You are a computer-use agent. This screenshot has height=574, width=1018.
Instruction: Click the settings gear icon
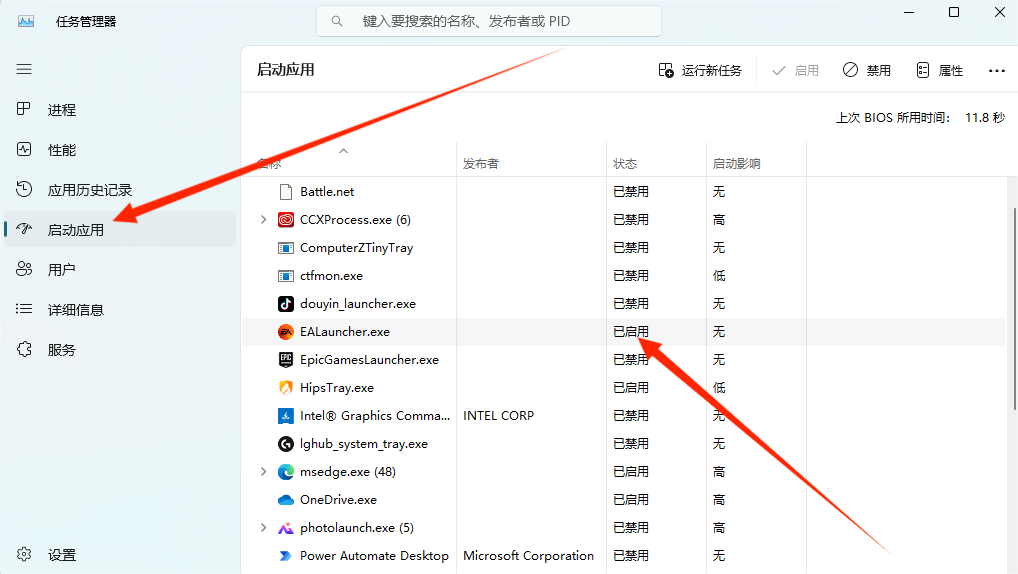coord(24,554)
